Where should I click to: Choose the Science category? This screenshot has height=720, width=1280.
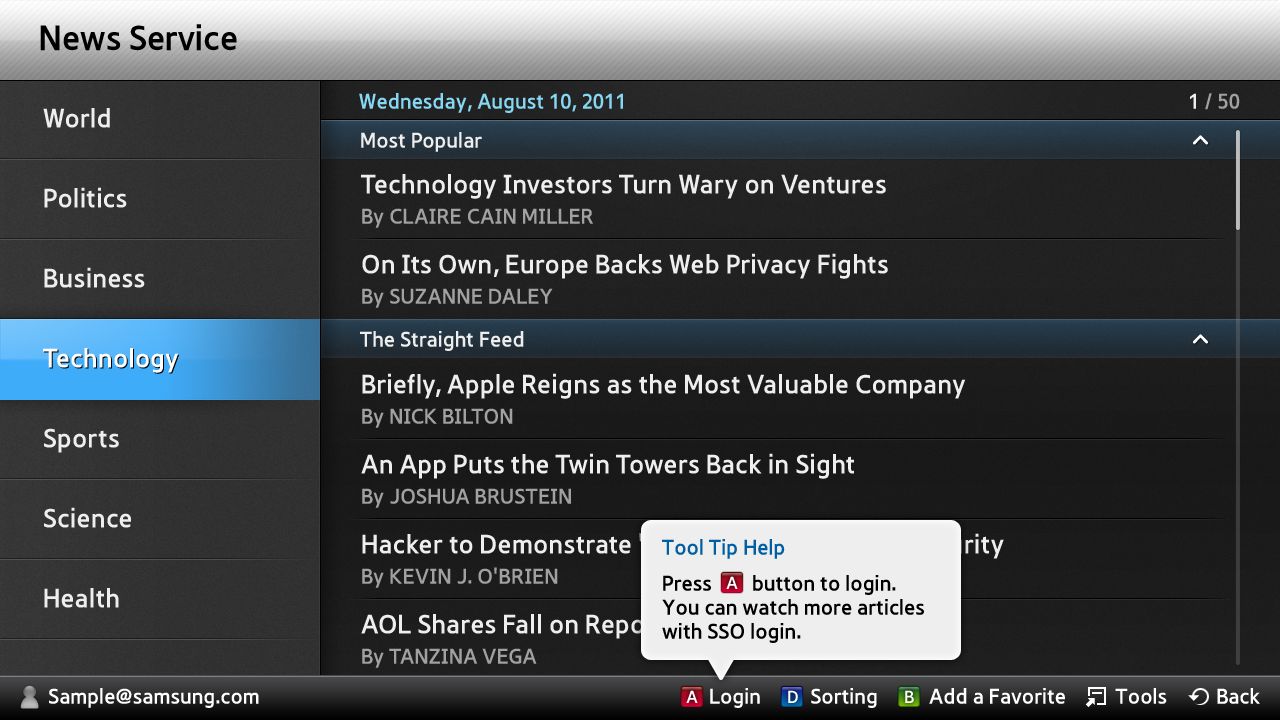point(160,519)
